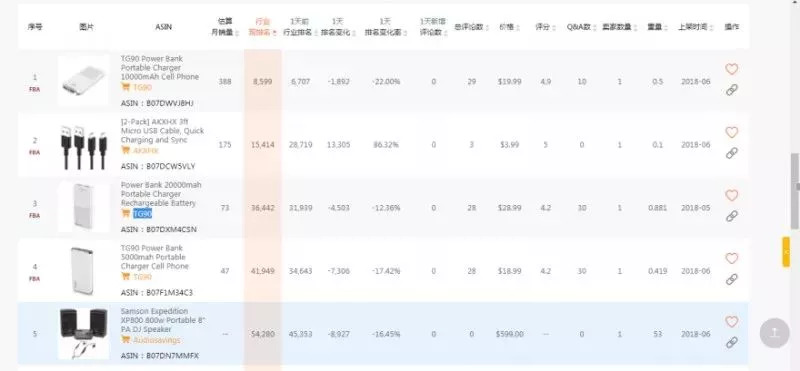Click the page vertical scrollbar thumb
This screenshot has width=800, height=371.
point(795,190)
